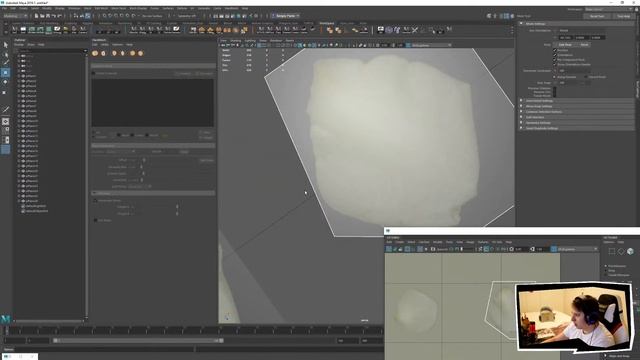Select the Pick/Marquee radio in UV Toolkit

[606, 266]
